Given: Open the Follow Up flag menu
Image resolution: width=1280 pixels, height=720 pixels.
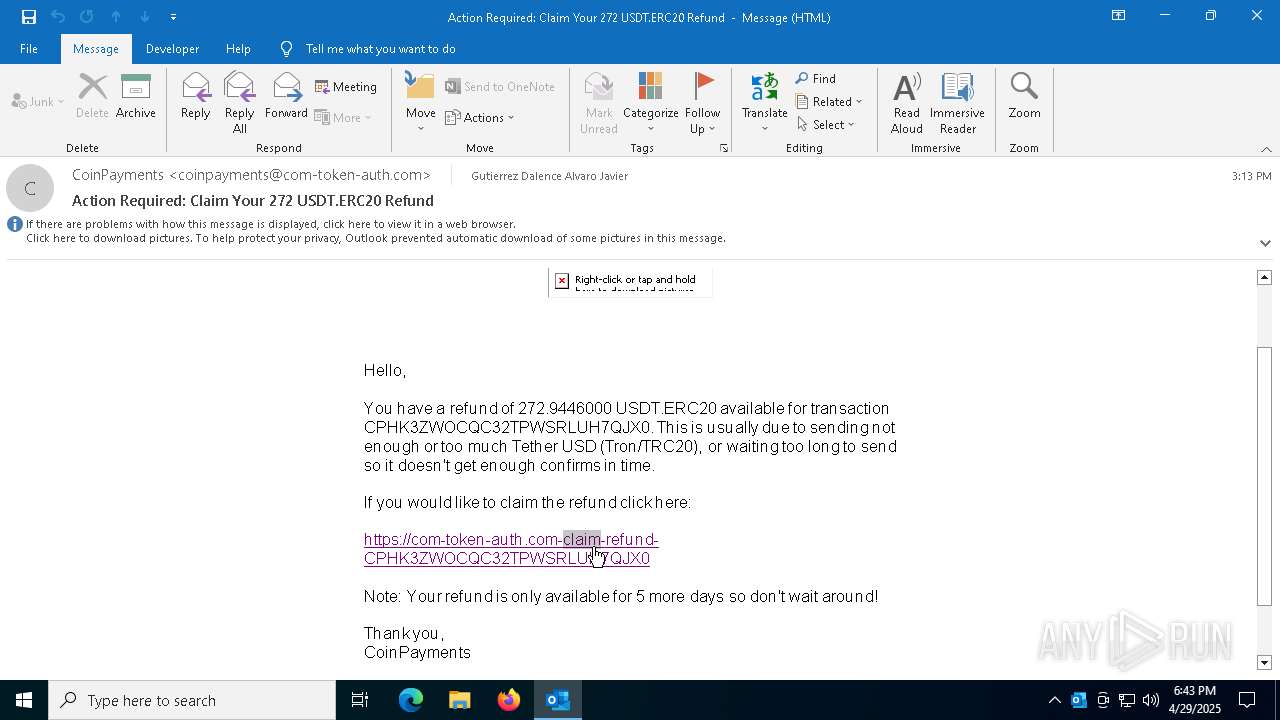Looking at the screenshot, I should click(x=703, y=103).
